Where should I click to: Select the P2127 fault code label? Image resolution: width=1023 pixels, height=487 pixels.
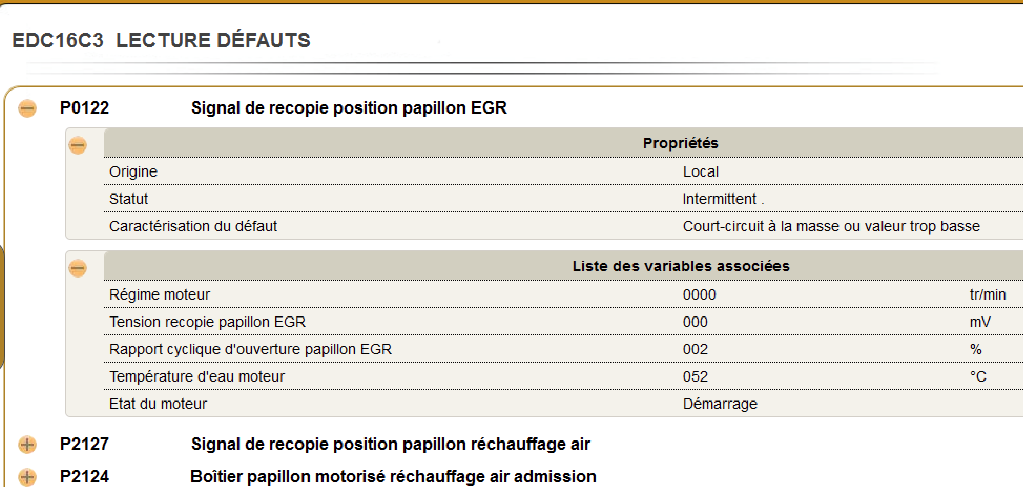(84, 445)
